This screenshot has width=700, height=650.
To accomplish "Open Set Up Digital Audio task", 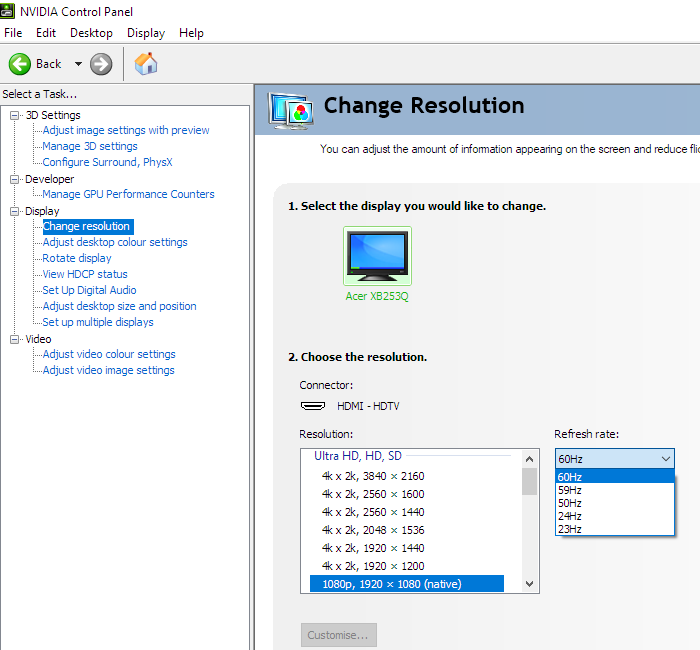I will [x=89, y=290].
